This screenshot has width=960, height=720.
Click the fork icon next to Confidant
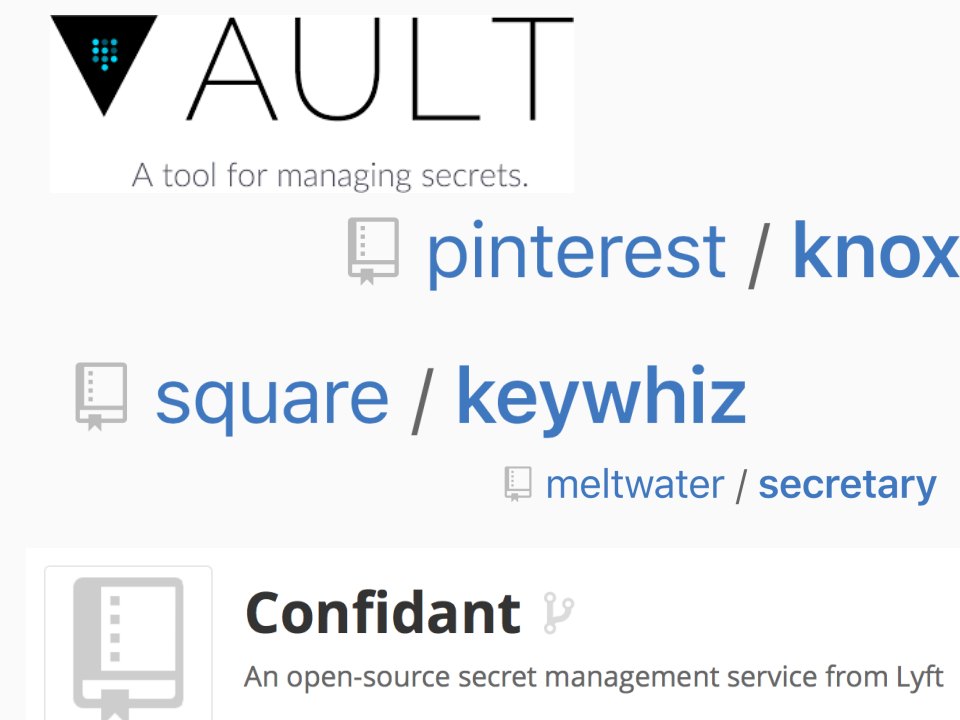pos(558,612)
